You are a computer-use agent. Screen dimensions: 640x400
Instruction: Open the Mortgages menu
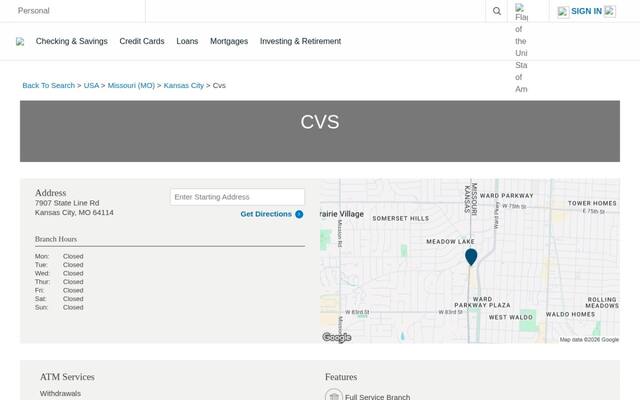click(x=229, y=41)
